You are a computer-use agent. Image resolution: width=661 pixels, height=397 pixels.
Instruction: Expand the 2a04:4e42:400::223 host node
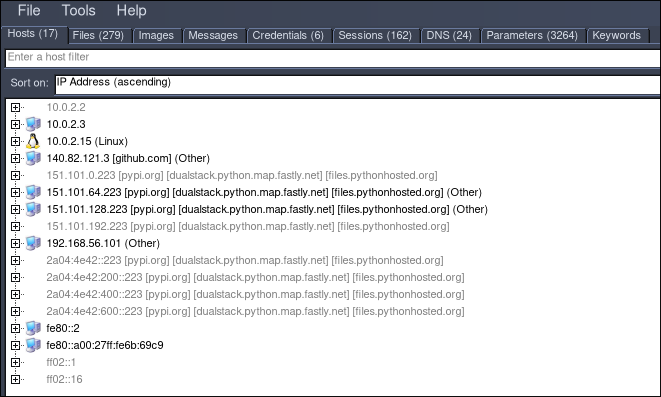pyautogui.click(x=15, y=294)
